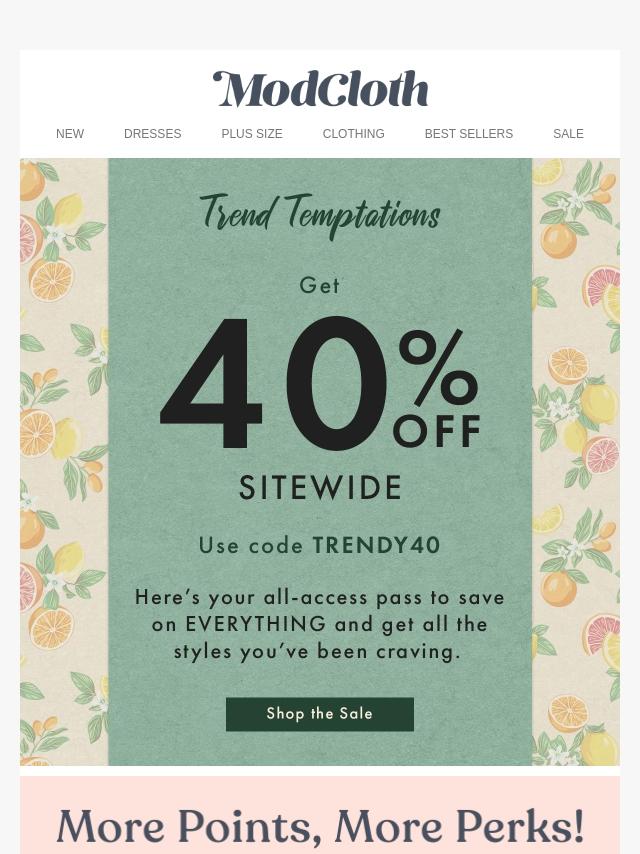Viewport: 640px width, 854px height.
Task: Click the large 40% OFF graphic
Action: click(320, 384)
